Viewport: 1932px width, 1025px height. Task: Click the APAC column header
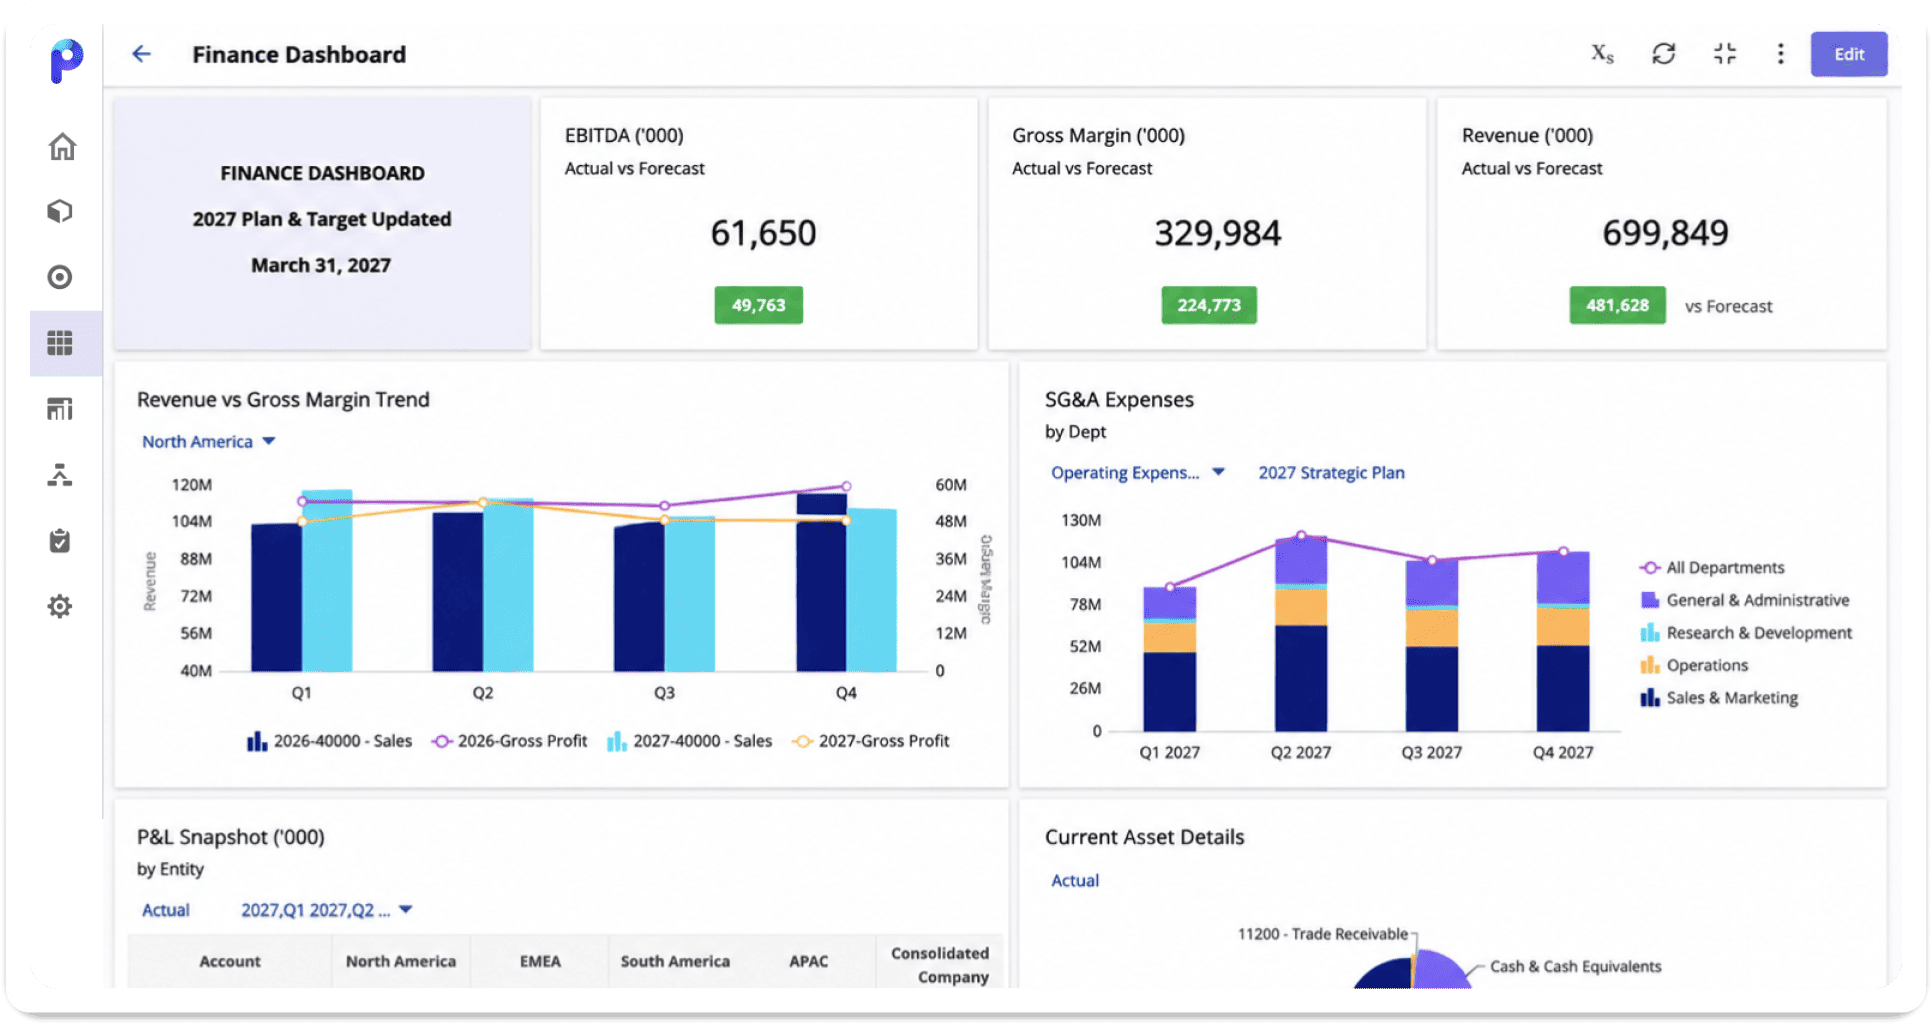coord(809,962)
